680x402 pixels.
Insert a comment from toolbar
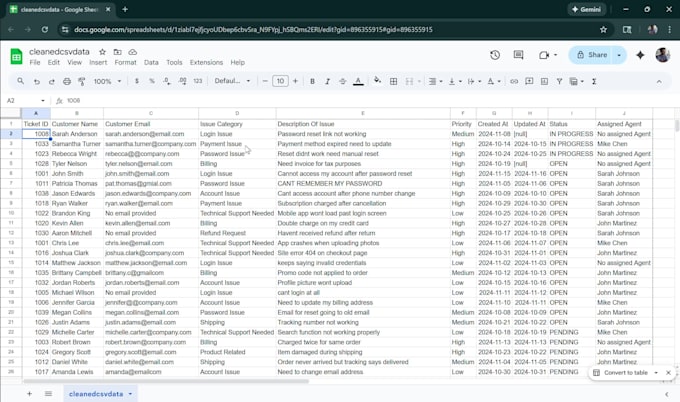(x=529, y=81)
